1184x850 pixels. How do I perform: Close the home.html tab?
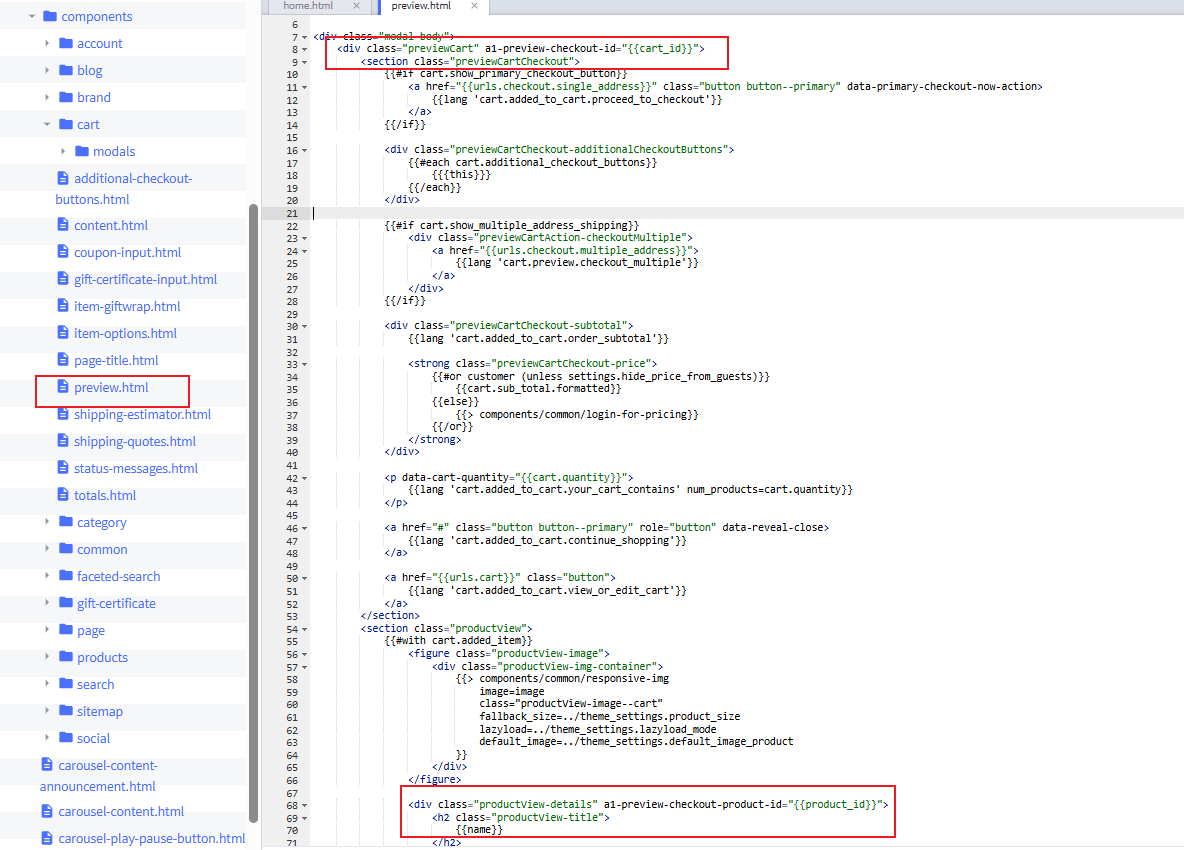(x=356, y=6)
